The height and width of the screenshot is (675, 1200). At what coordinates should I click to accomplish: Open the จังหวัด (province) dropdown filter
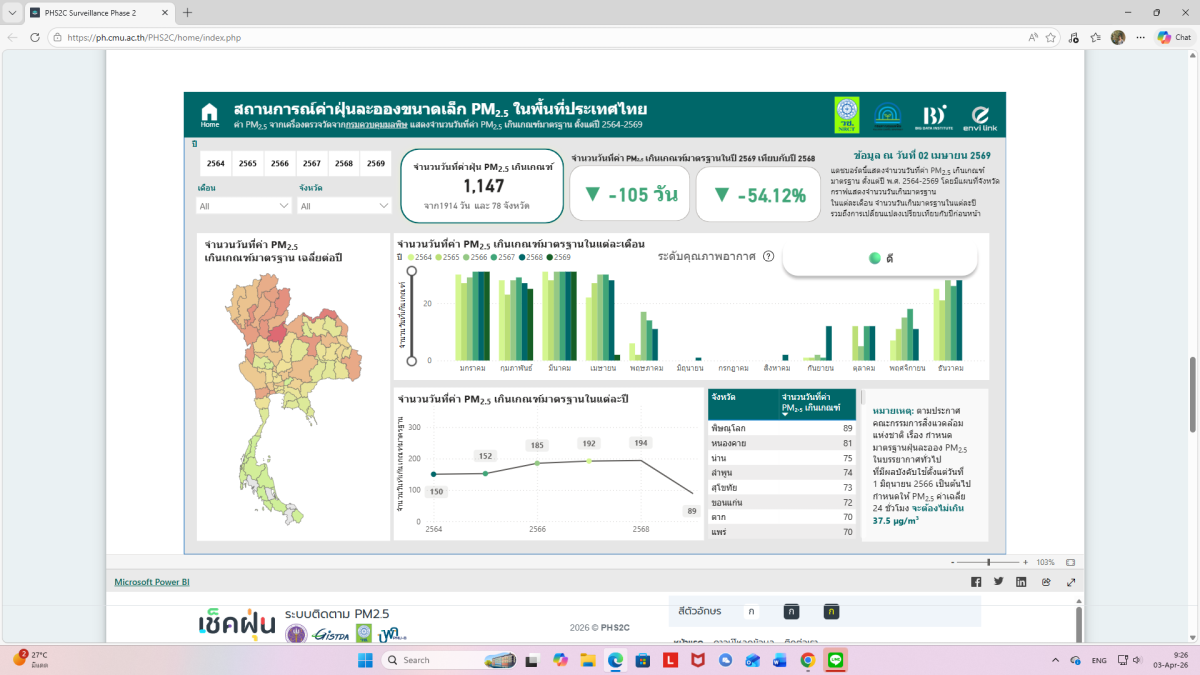click(345, 206)
